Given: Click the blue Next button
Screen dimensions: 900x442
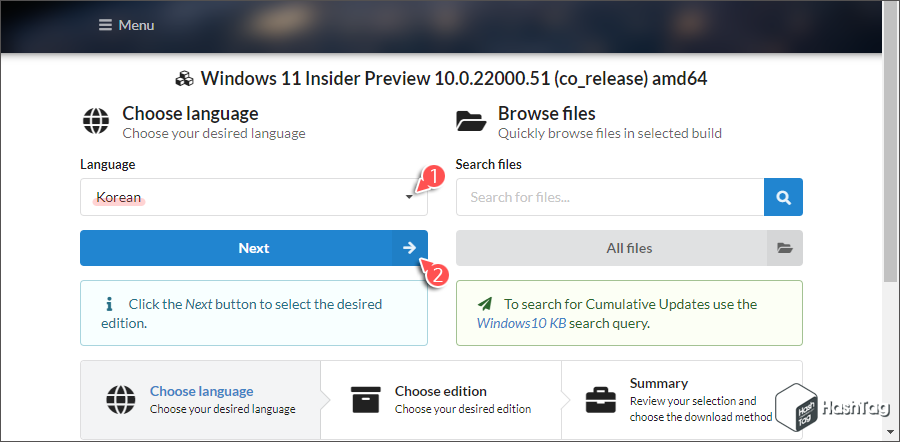Looking at the screenshot, I should (254, 248).
